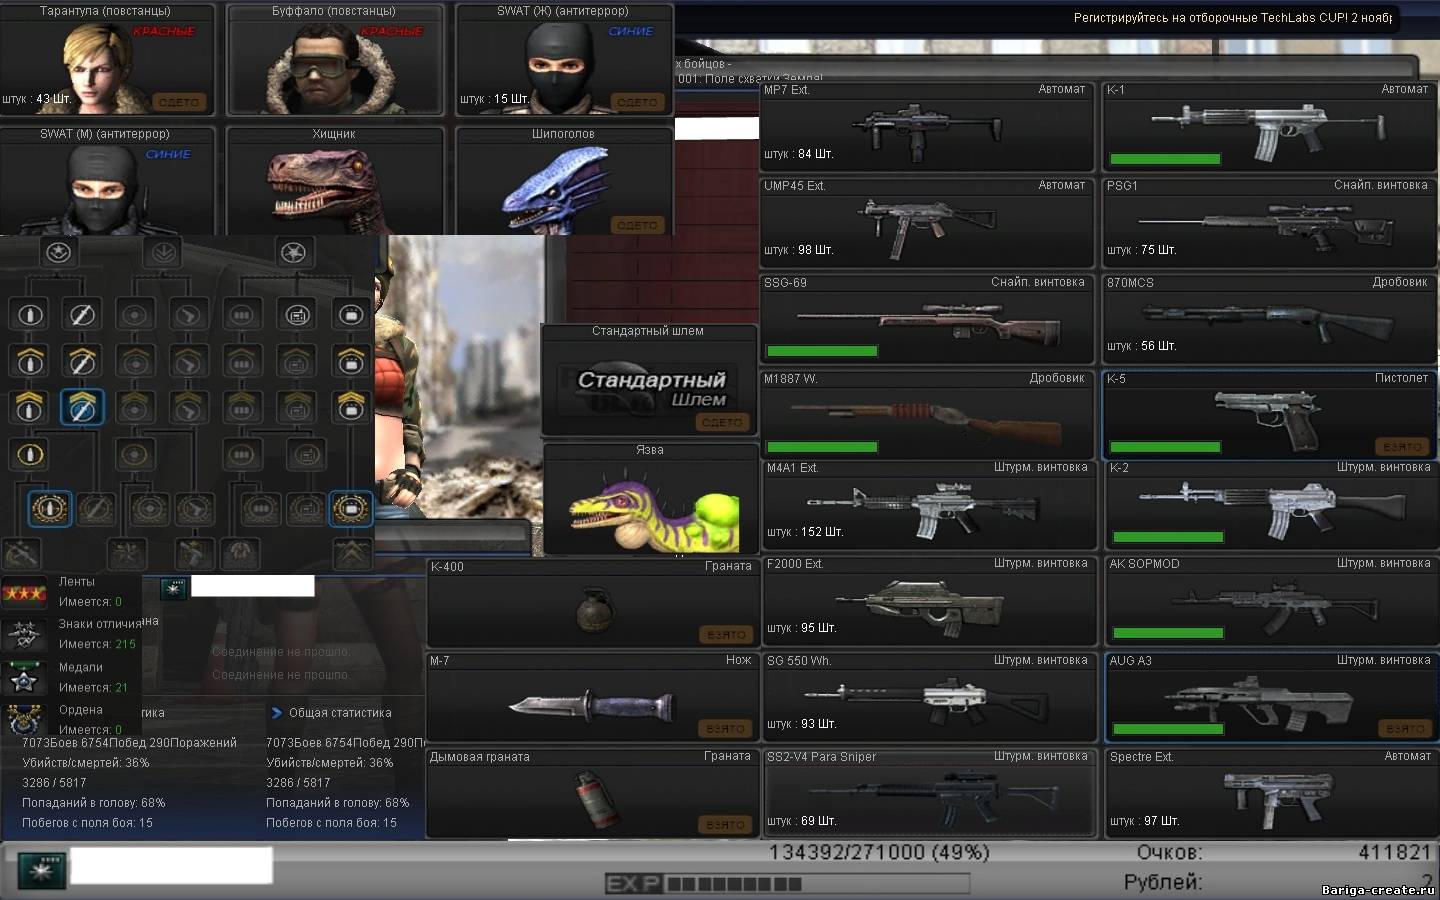Click the EXP progress bar

coord(787,884)
